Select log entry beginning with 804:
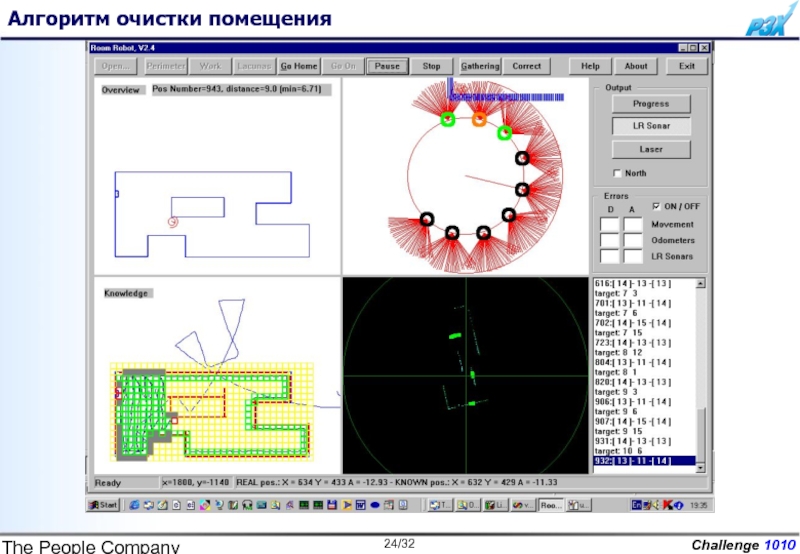This screenshot has height=554, width=800. [644, 362]
